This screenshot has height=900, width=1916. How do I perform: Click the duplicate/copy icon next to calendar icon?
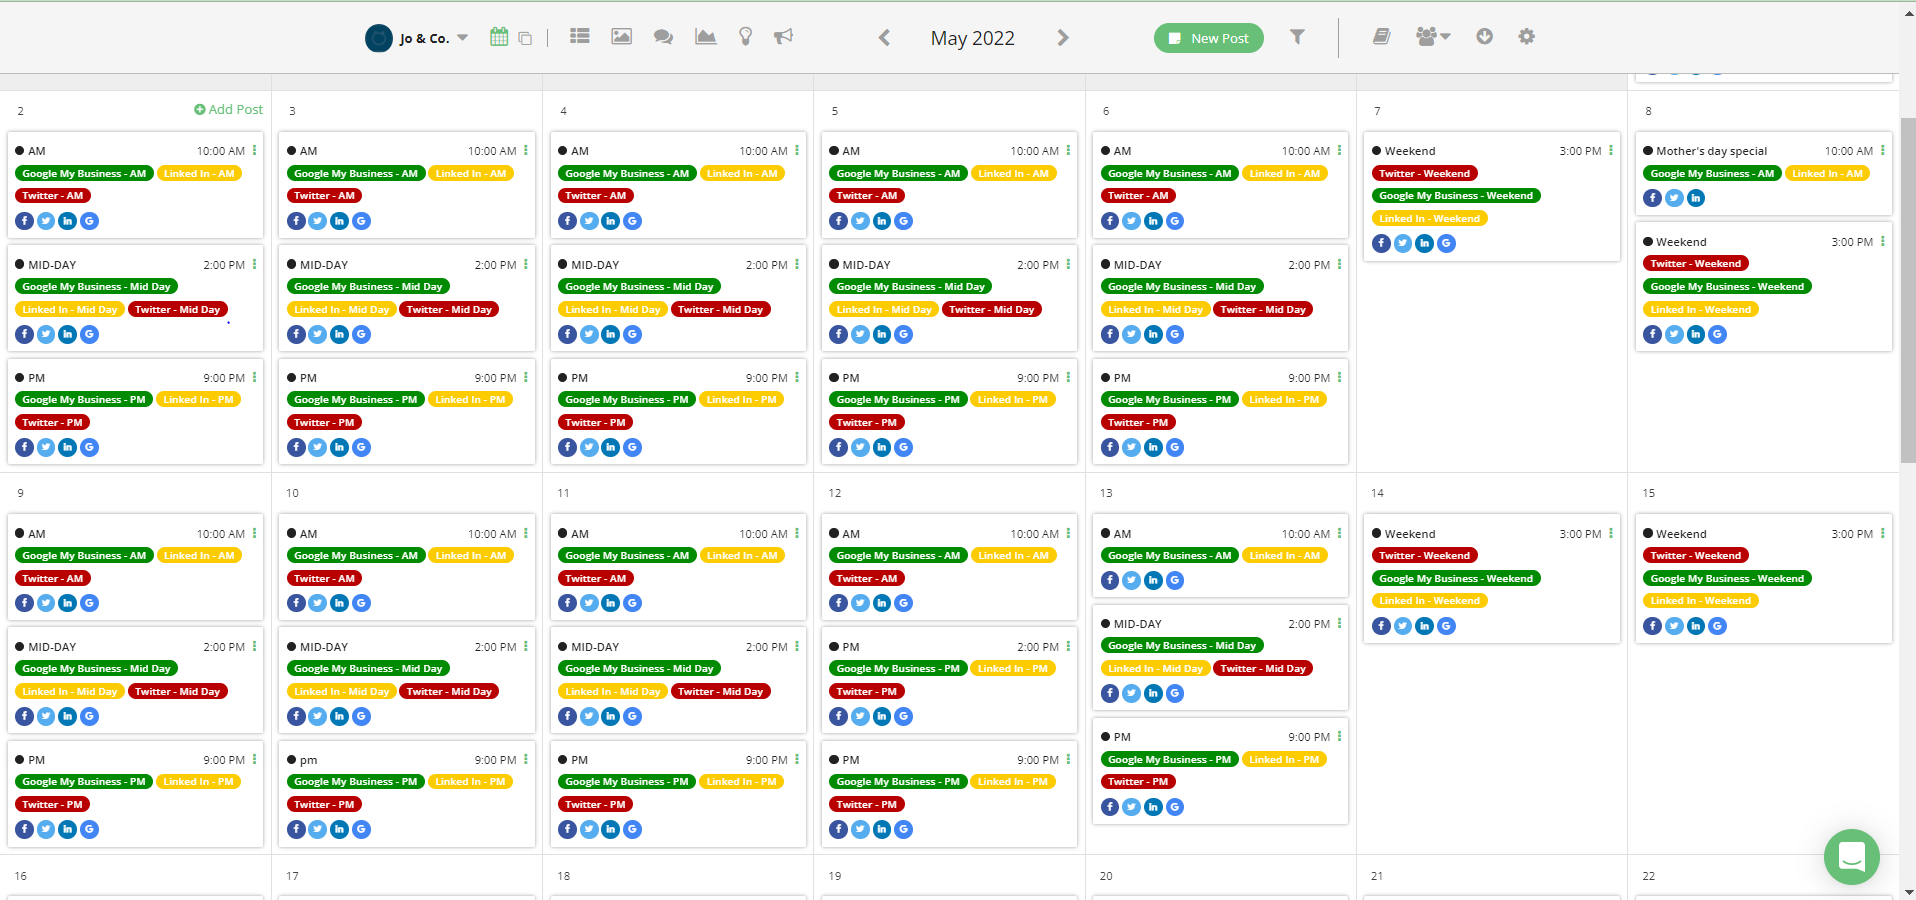525,39
